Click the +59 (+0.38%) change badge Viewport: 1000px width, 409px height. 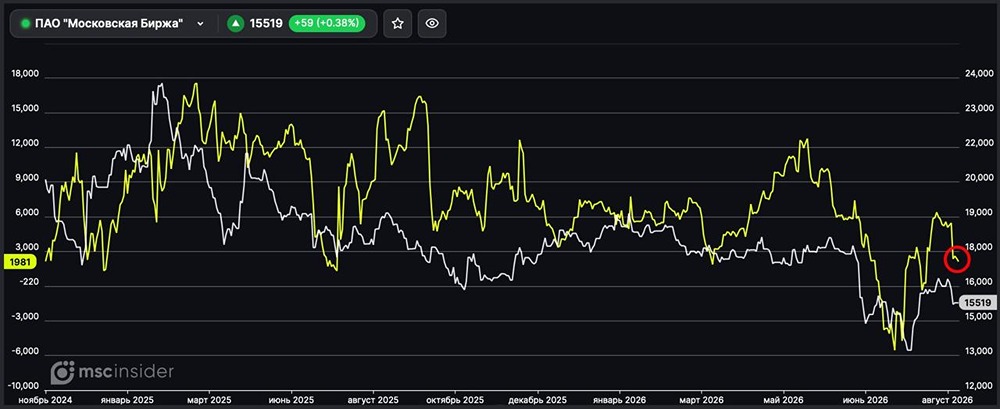pyautogui.click(x=327, y=24)
